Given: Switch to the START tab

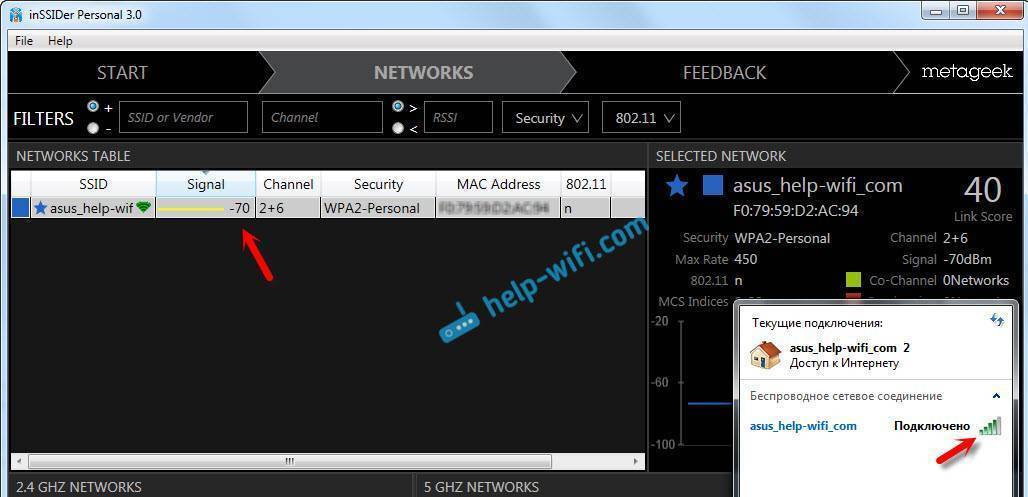Looking at the screenshot, I should click(123, 72).
